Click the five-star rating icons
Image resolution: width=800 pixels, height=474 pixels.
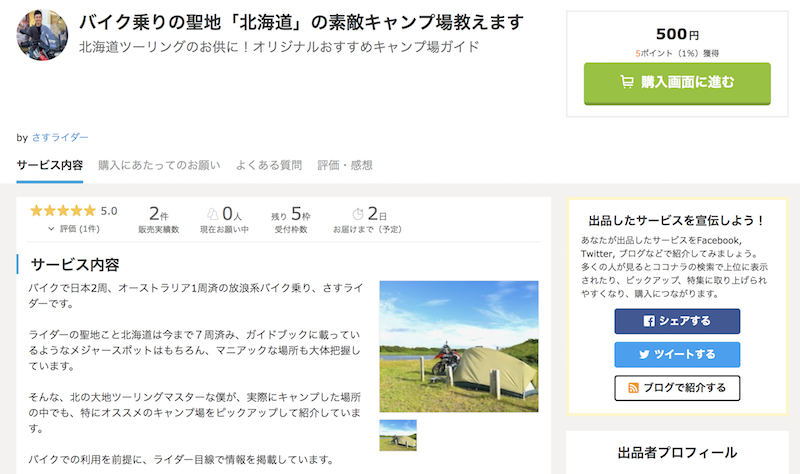[x=63, y=211]
